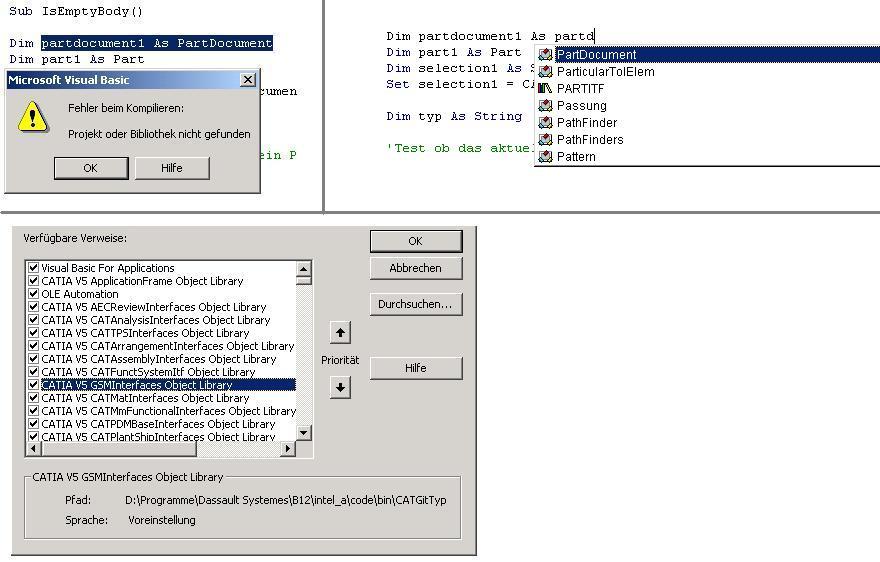Screen dimensions: 880x562
Task: Close the Microsoft Visual Basic error dialog
Action: coord(248,80)
